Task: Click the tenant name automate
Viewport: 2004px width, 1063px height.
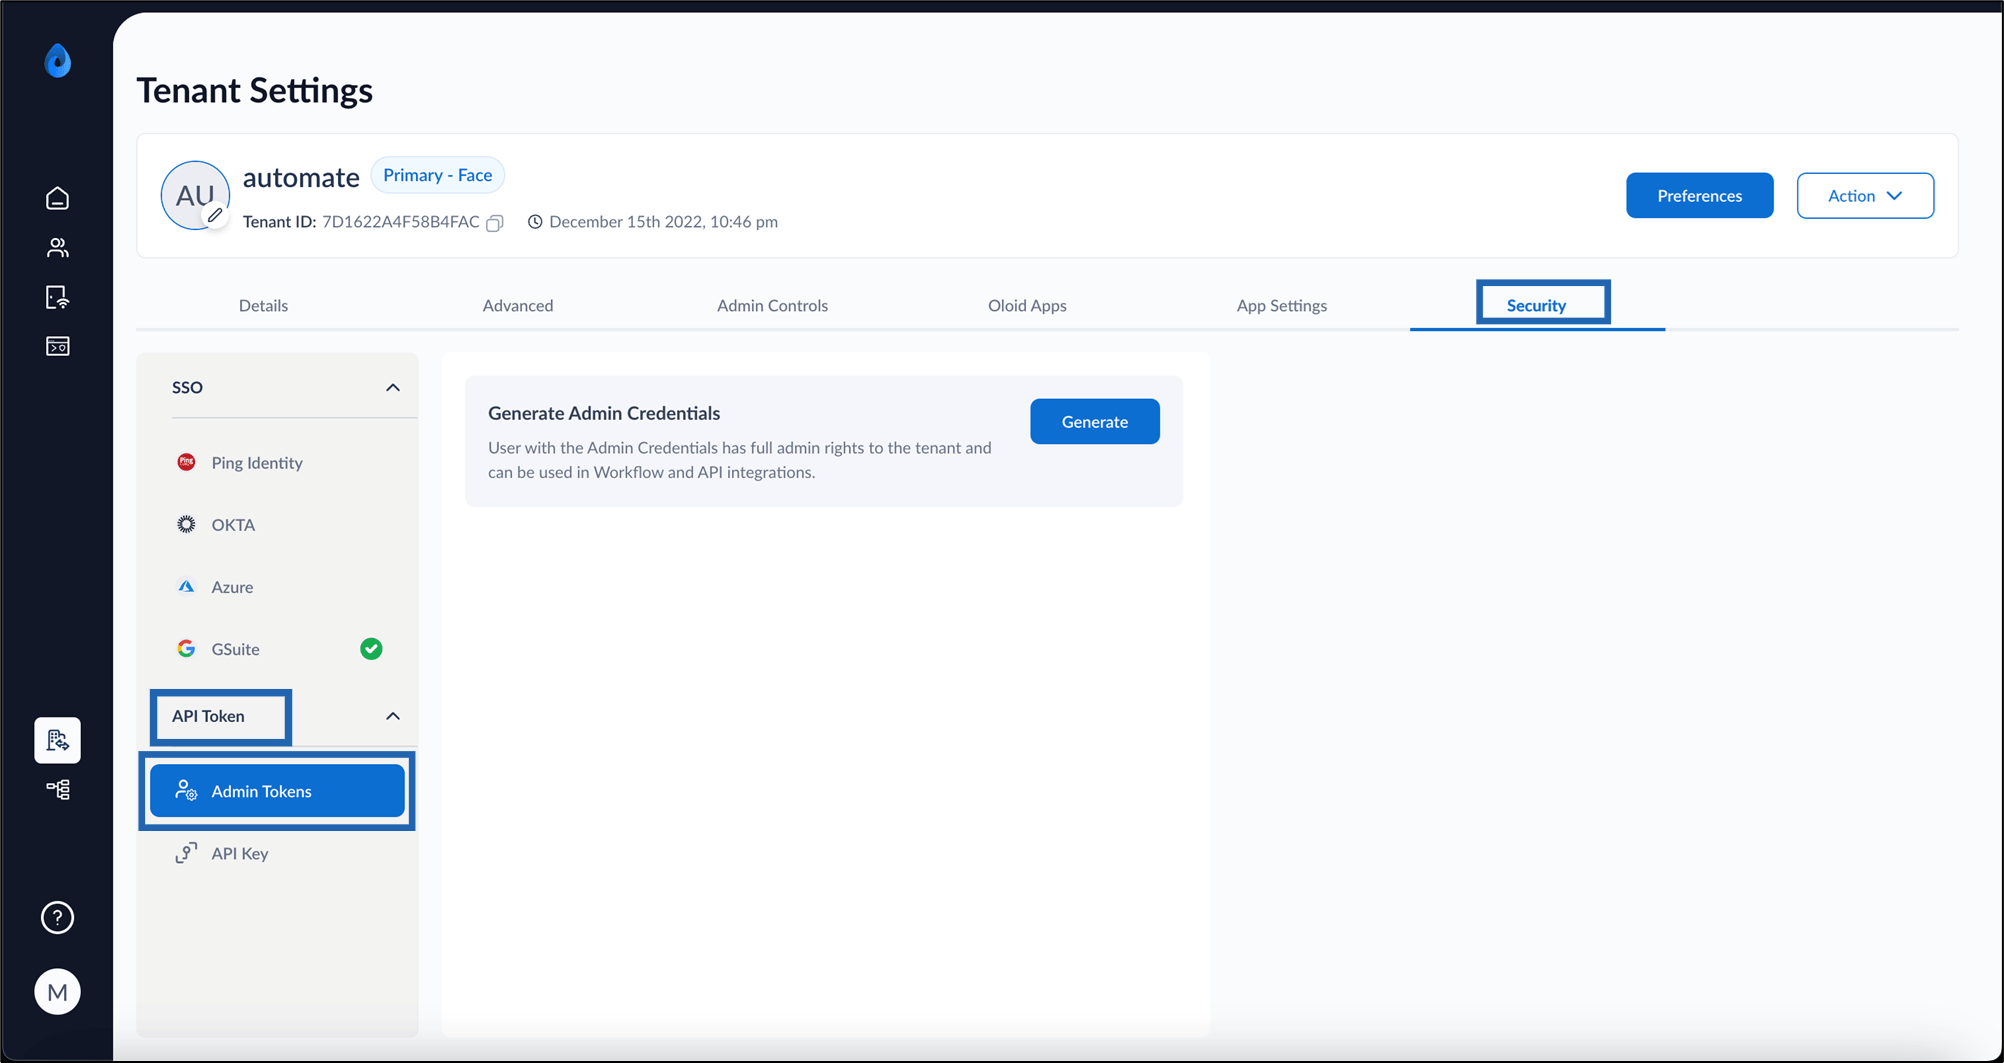Action: click(301, 177)
